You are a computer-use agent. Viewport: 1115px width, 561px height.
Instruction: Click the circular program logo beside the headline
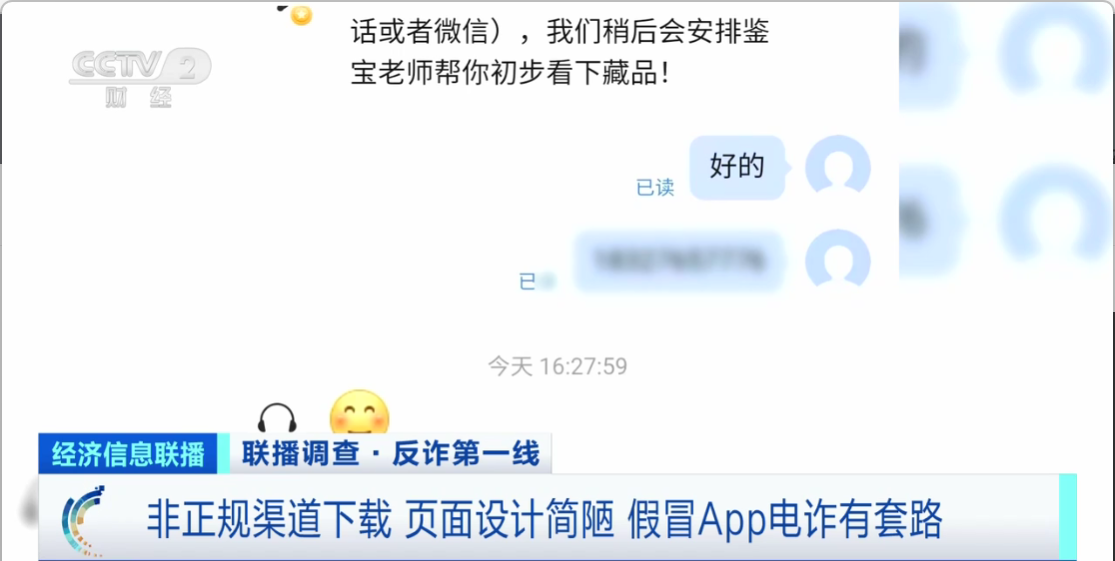(84, 520)
